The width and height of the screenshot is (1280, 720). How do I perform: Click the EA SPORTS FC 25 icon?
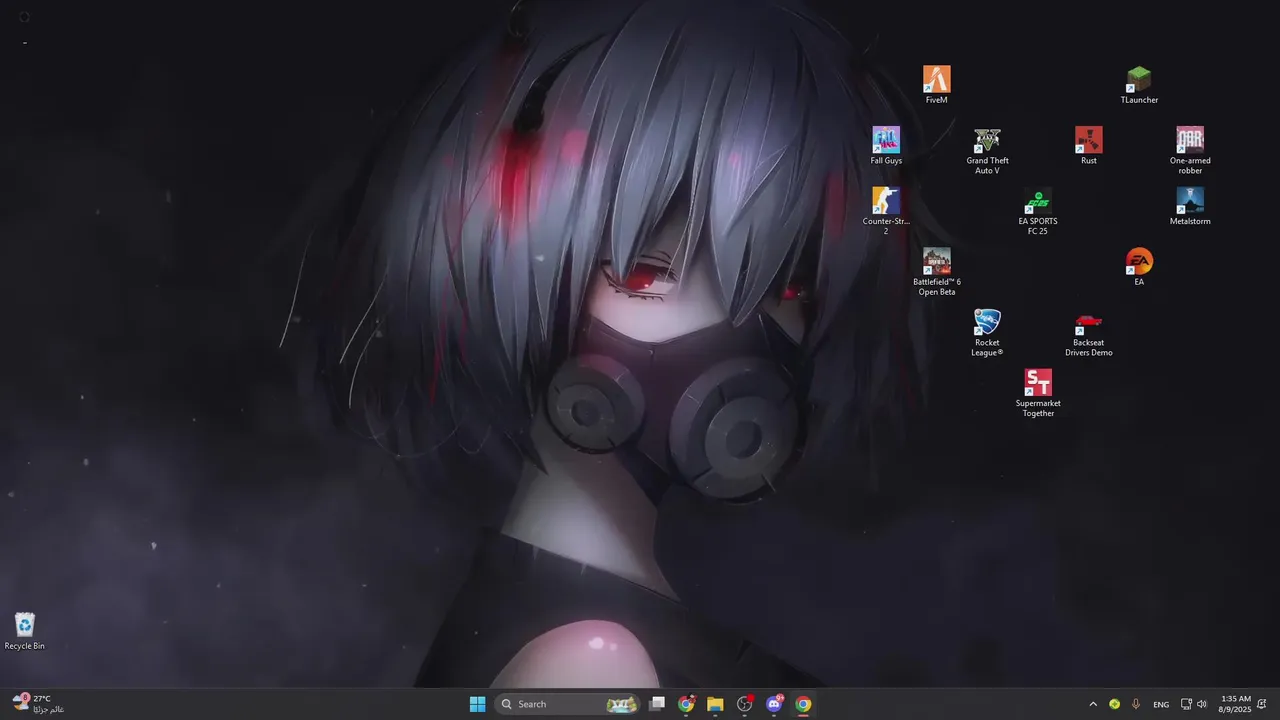pos(1038,211)
